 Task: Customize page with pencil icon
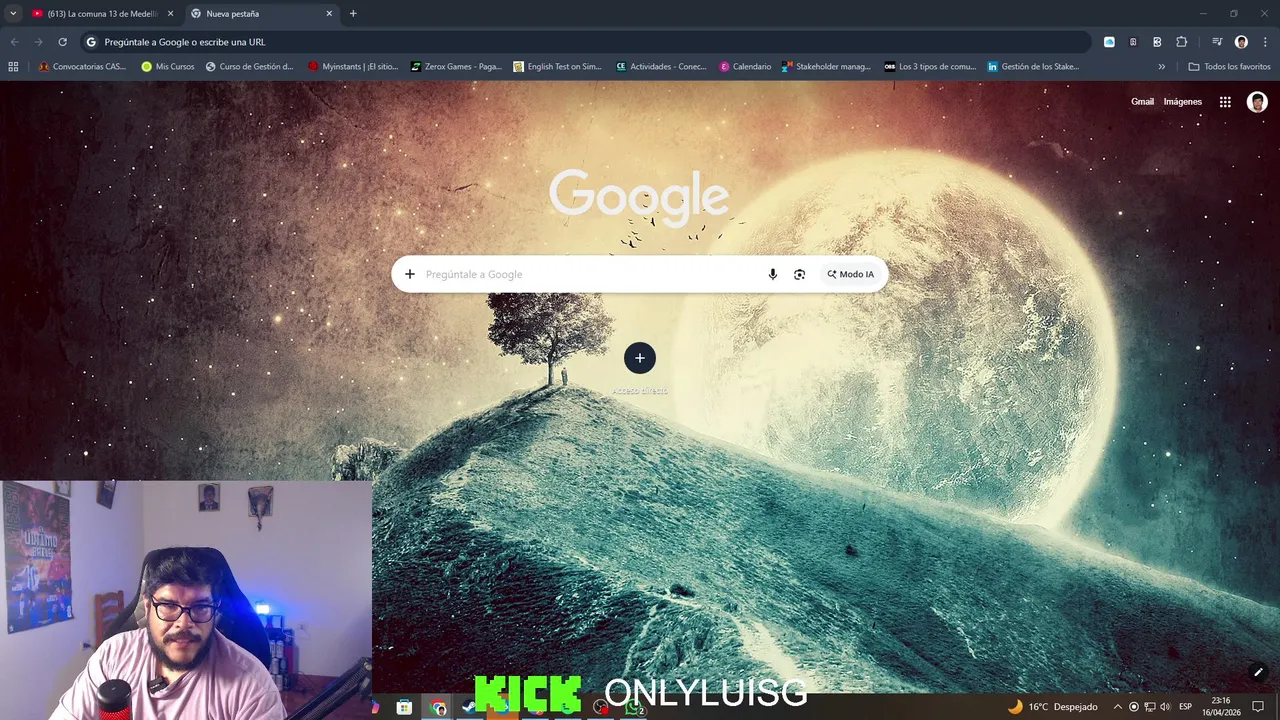click(1258, 672)
